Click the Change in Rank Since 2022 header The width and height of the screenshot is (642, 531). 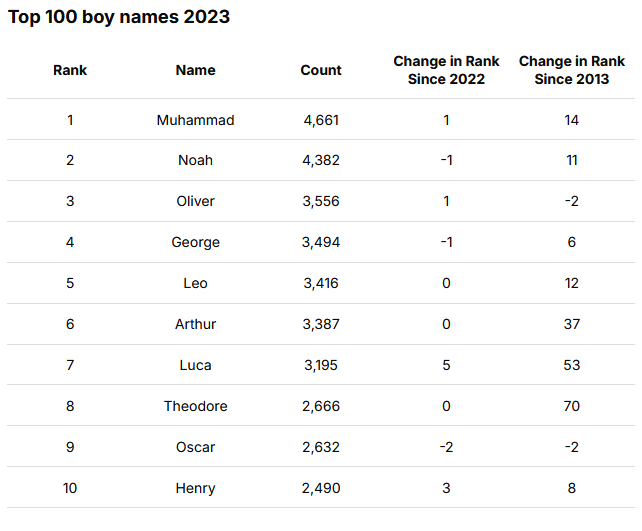(446, 70)
